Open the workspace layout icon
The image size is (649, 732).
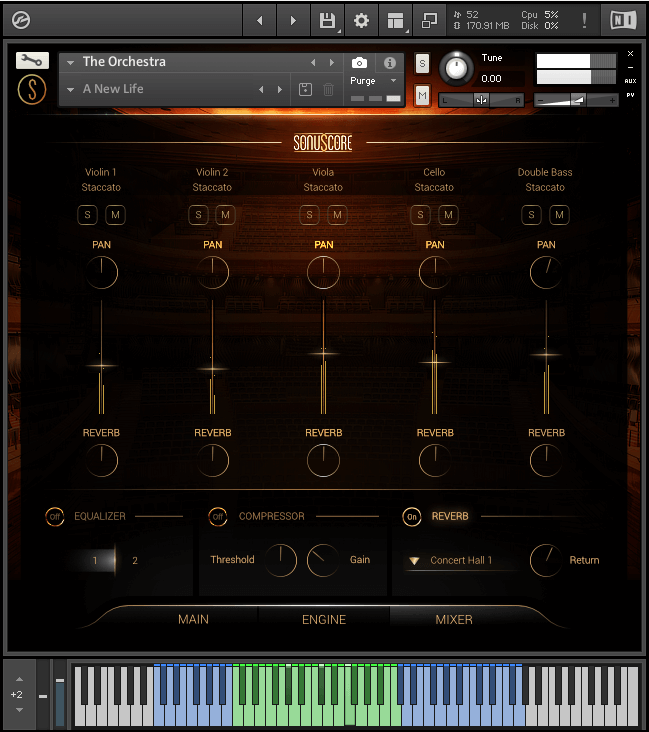pos(395,20)
